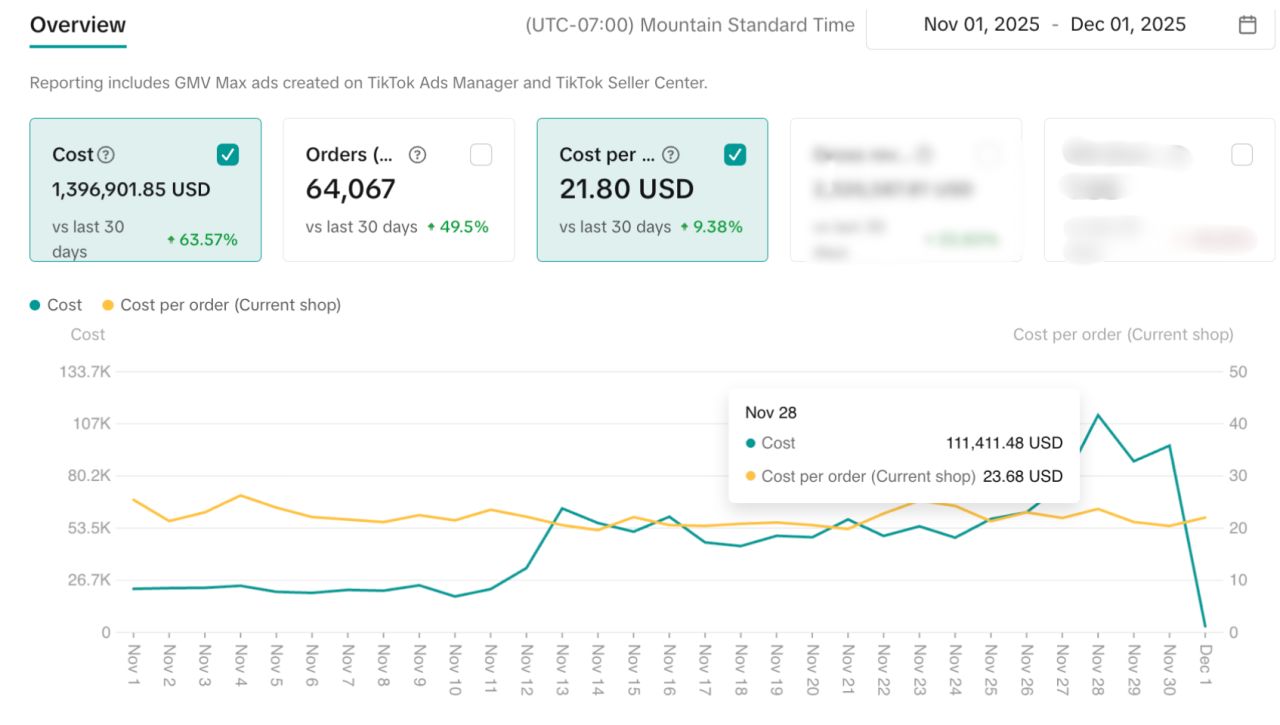Click end date Dec 01, 2025
1280x725 pixels.
tap(1128, 25)
